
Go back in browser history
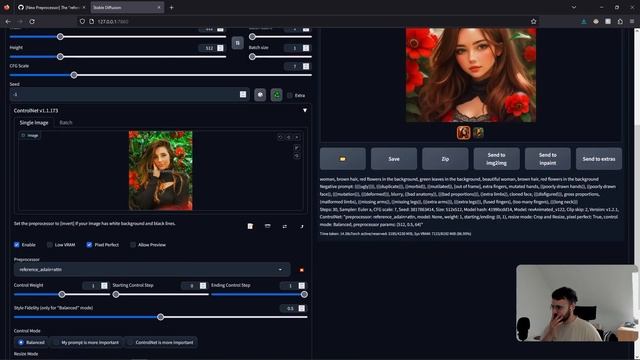pyautogui.click(x=8, y=21)
